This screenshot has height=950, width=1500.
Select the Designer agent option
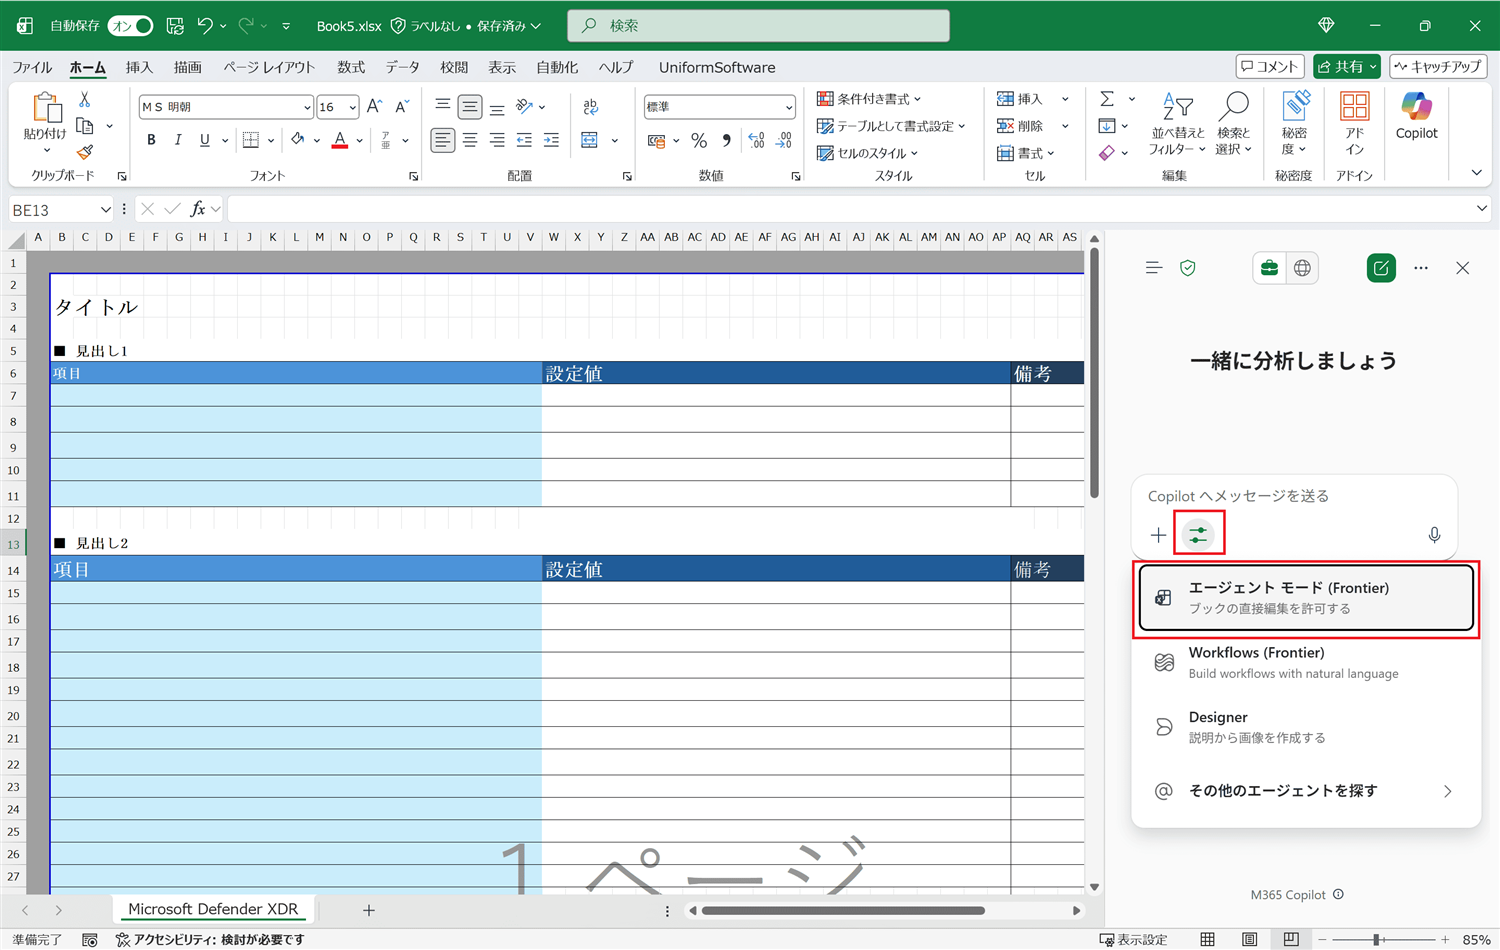click(x=1306, y=727)
